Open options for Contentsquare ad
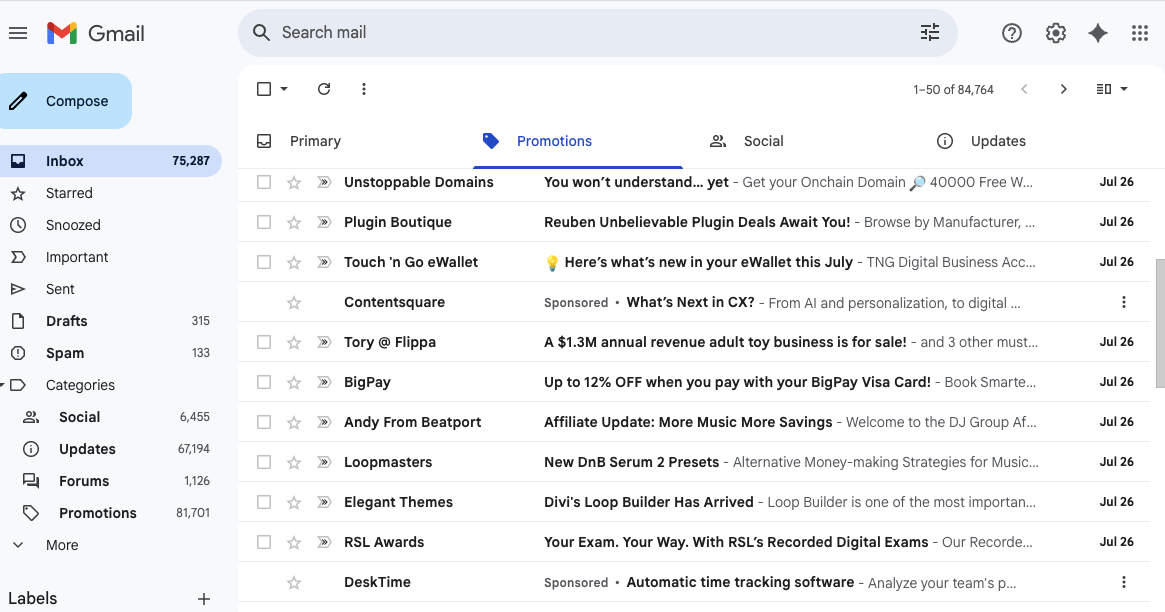Image resolution: width=1165 pixels, height=612 pixels. (x=1123, y=302)
